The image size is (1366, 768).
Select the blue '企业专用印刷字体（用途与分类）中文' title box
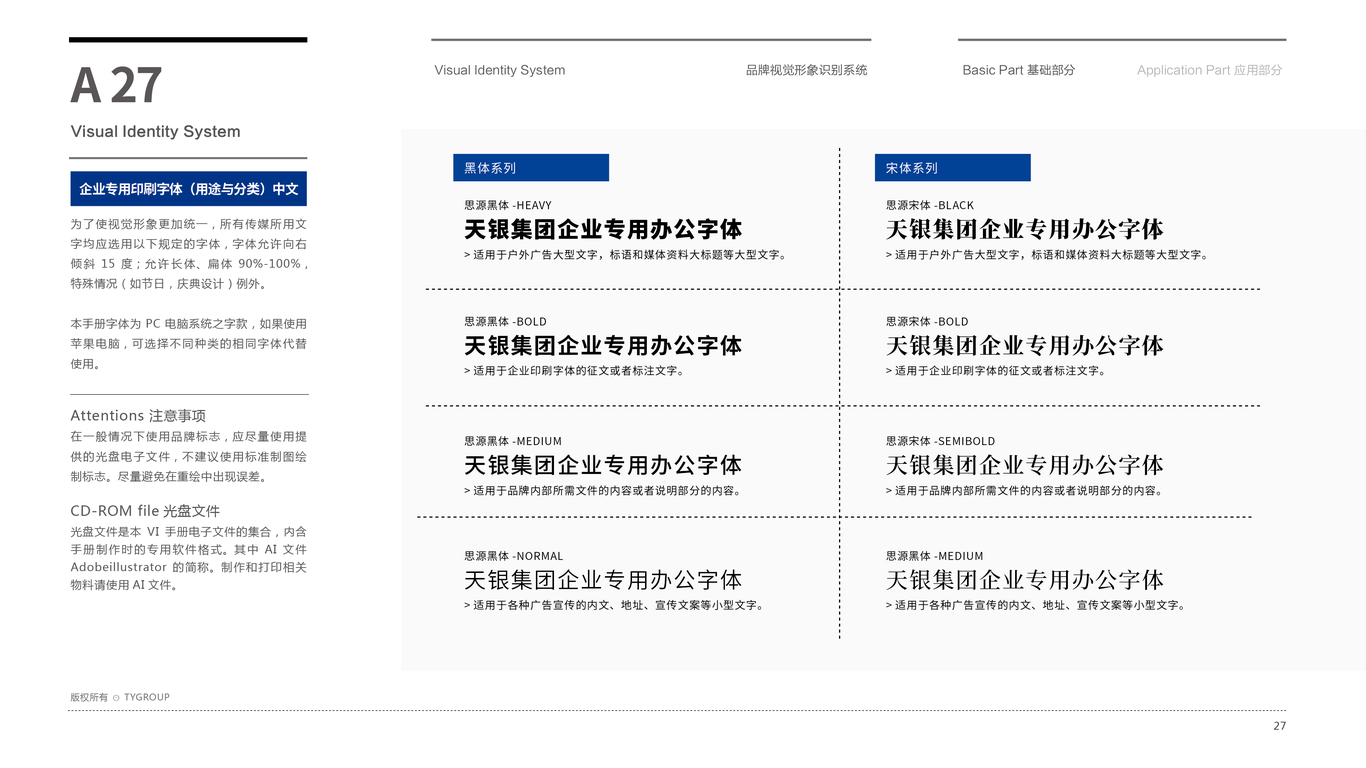(189, 189)
